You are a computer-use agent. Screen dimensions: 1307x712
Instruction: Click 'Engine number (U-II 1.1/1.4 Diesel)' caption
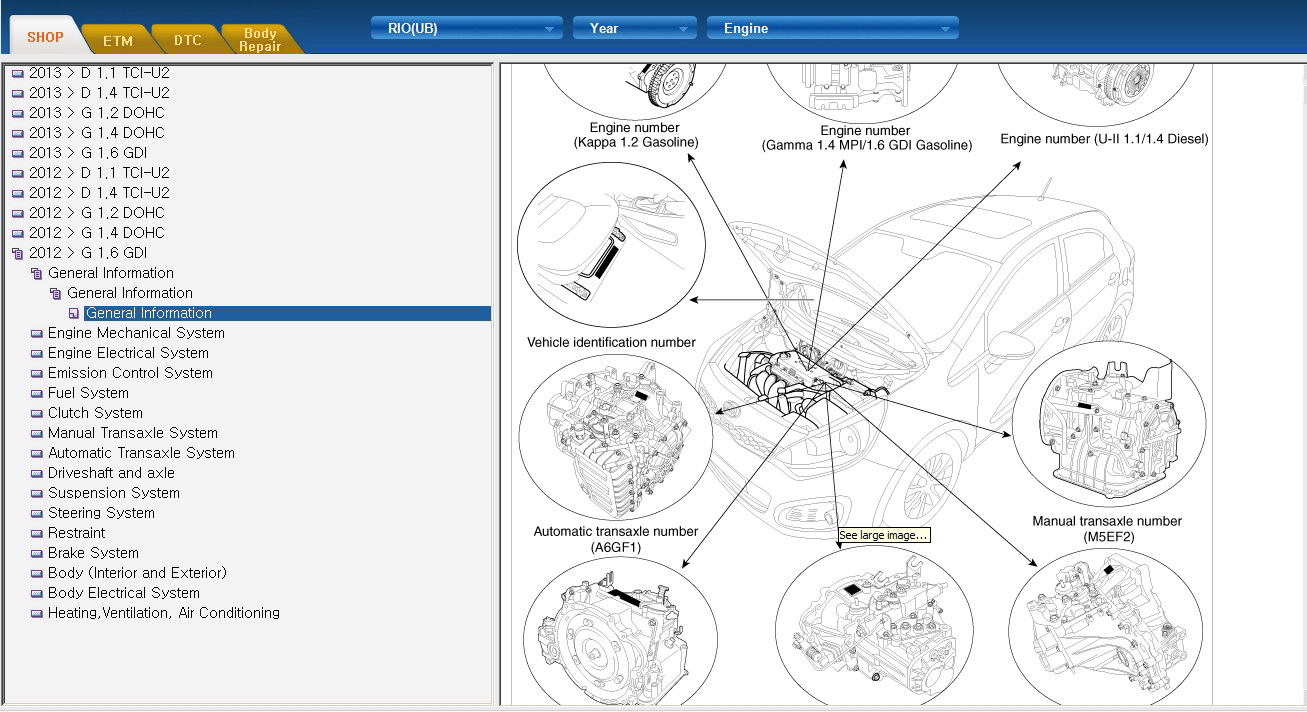1104,140
